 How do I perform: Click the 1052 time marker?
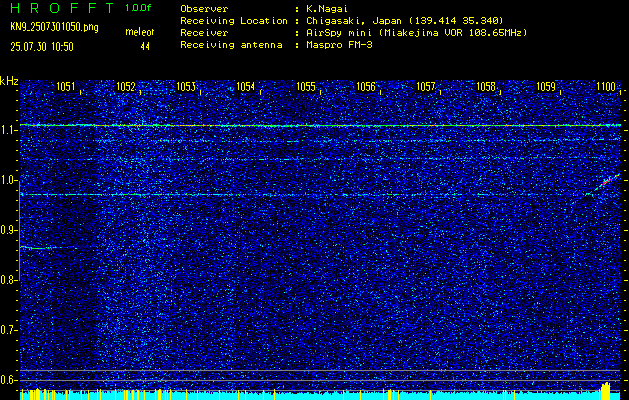coord(126,86)
